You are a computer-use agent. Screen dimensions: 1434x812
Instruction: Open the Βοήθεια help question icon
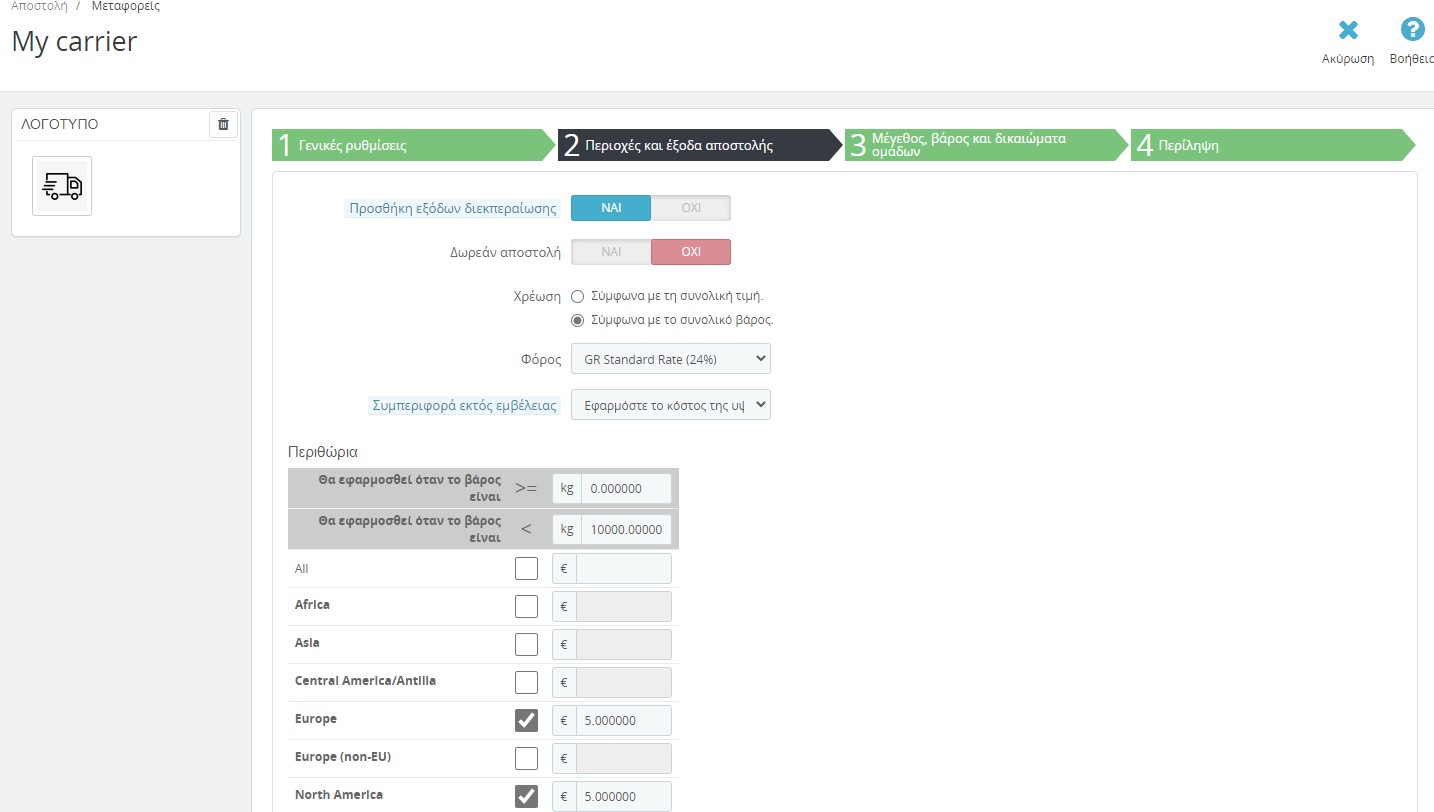point(1411,31)
